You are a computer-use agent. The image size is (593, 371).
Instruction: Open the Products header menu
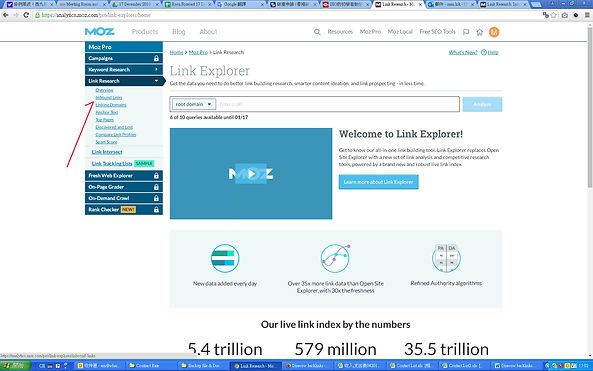145,32
